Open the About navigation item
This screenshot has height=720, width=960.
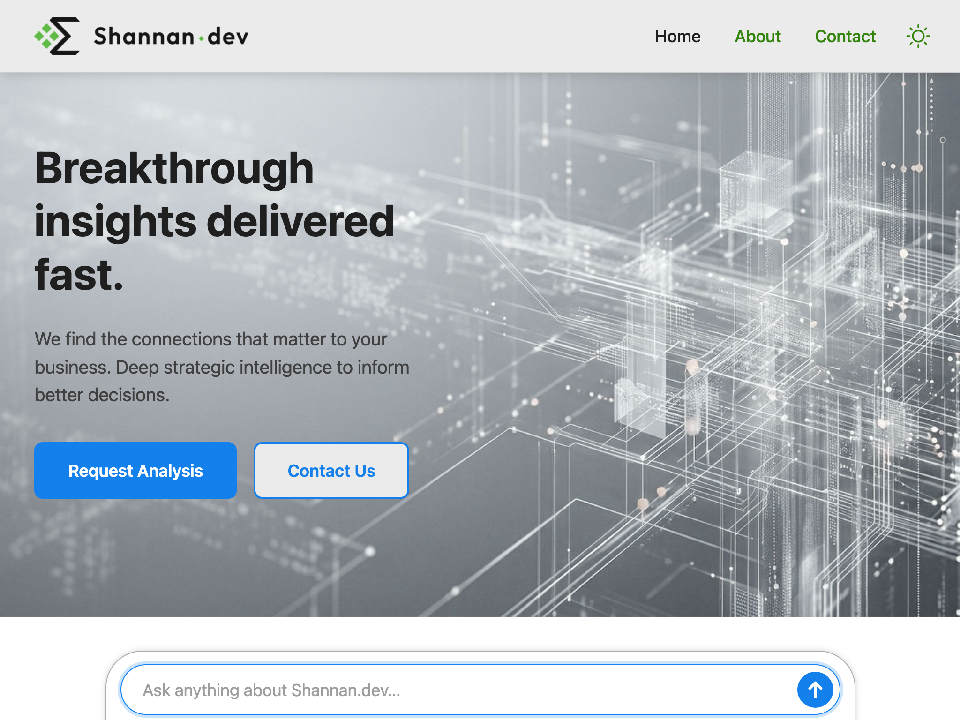(x=757, y=37)
